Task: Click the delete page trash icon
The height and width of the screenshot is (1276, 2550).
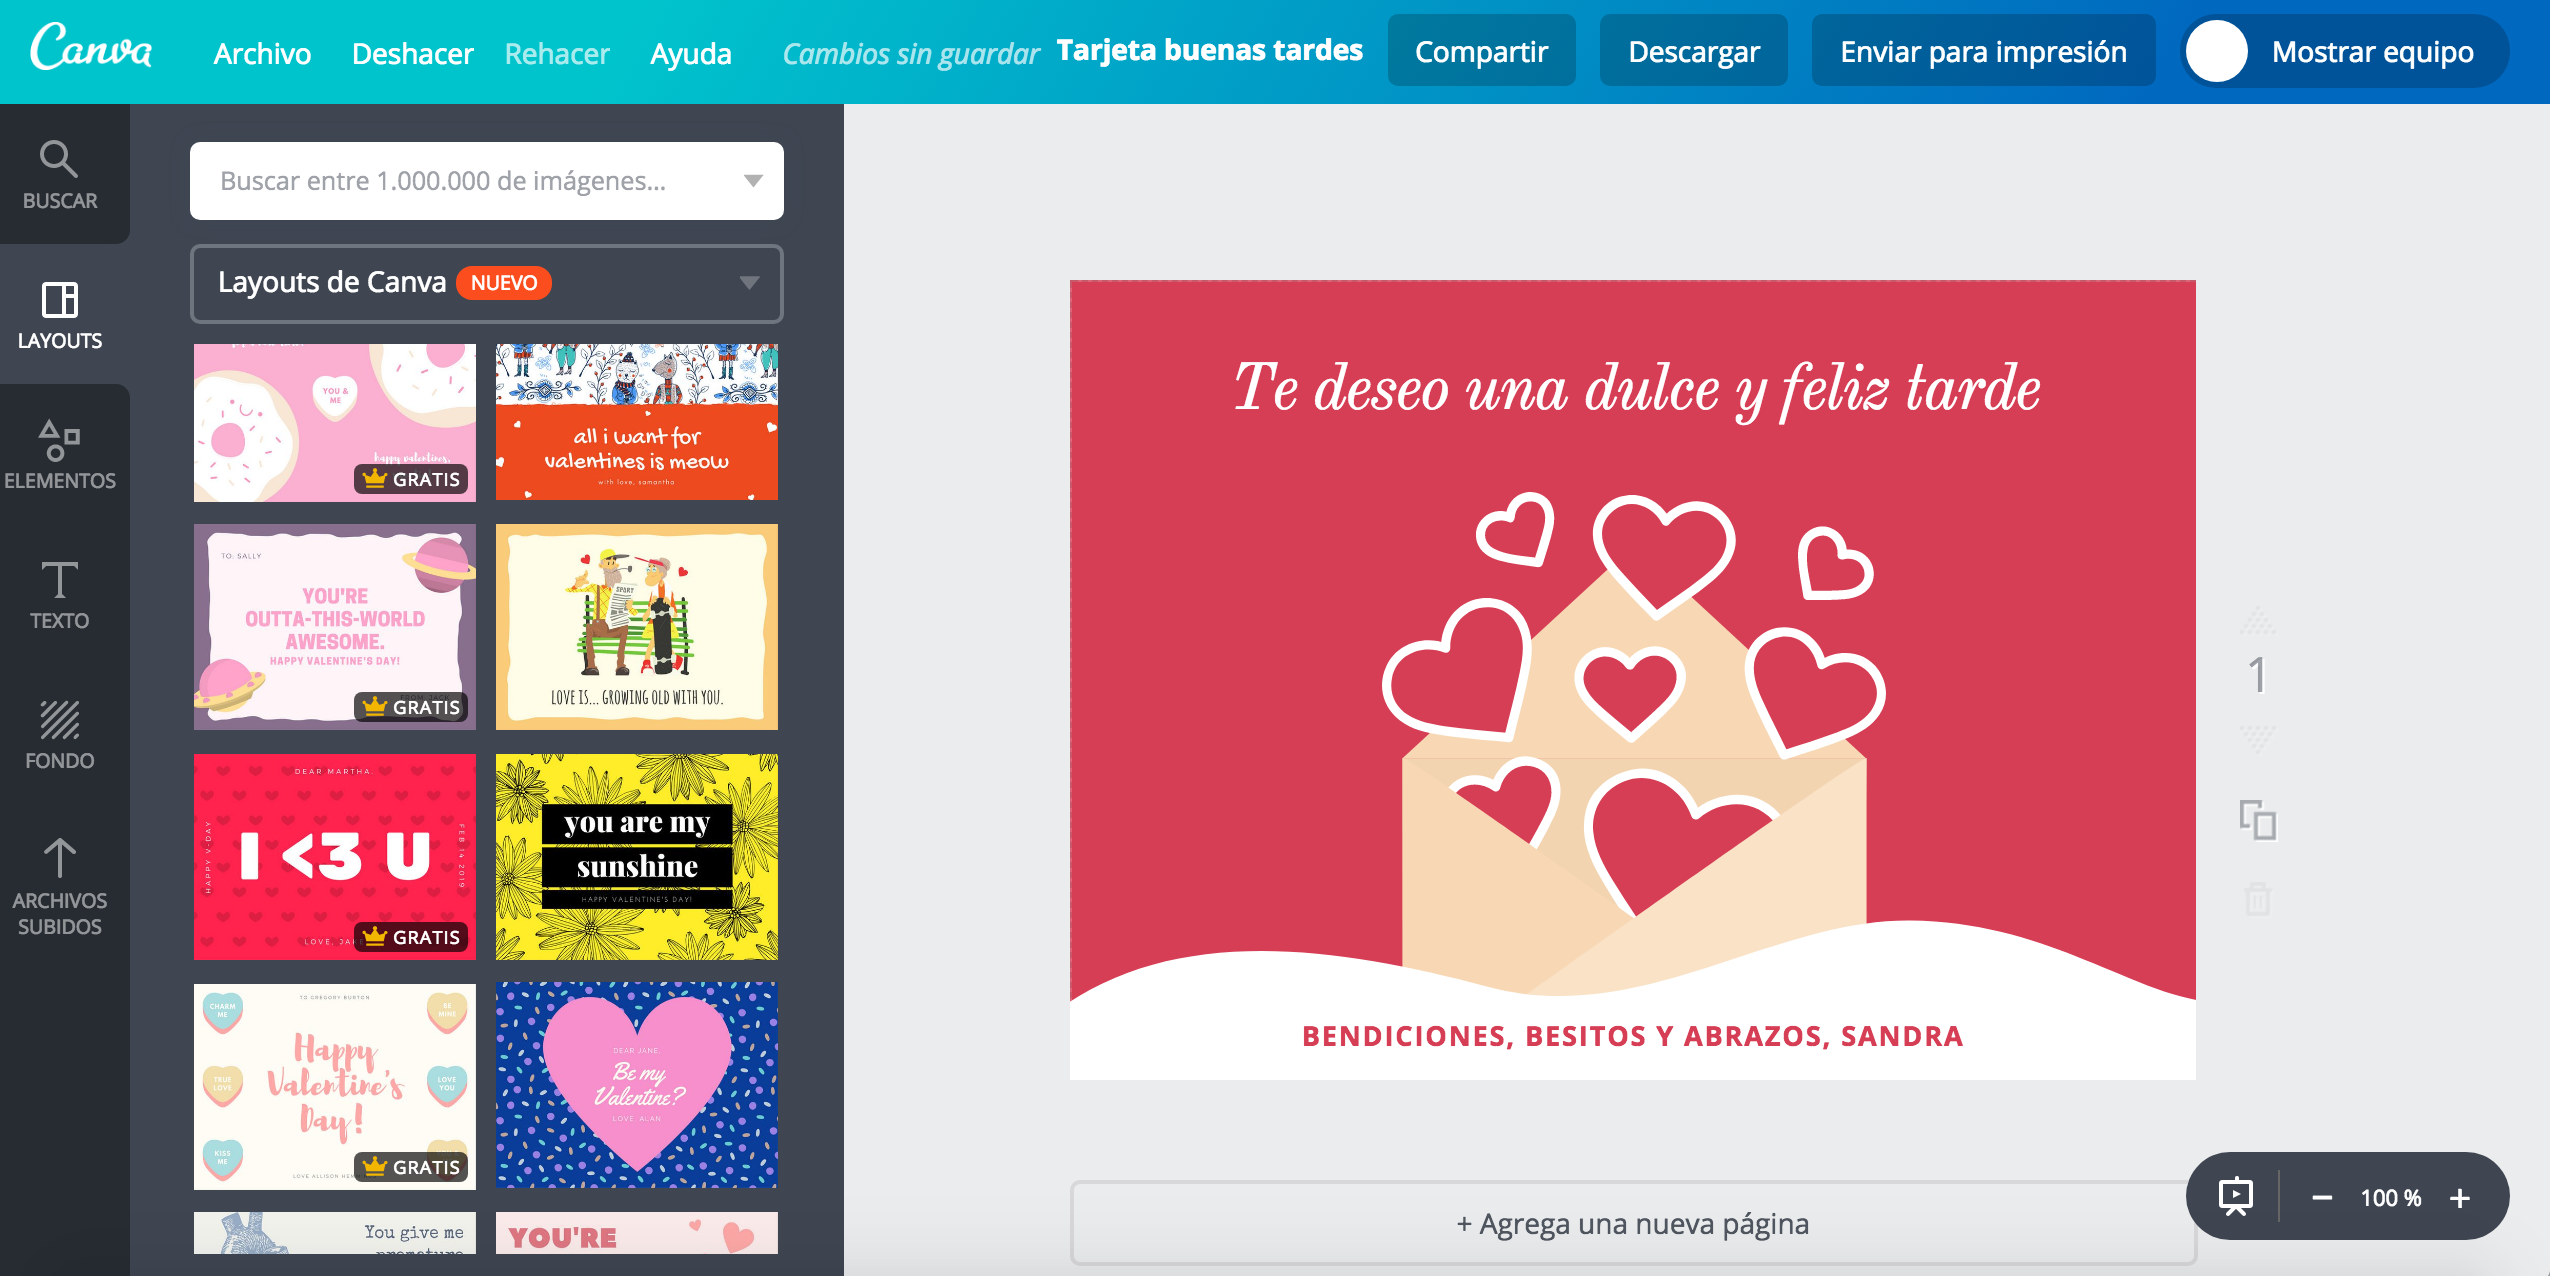Action: tap(2257, 899)
